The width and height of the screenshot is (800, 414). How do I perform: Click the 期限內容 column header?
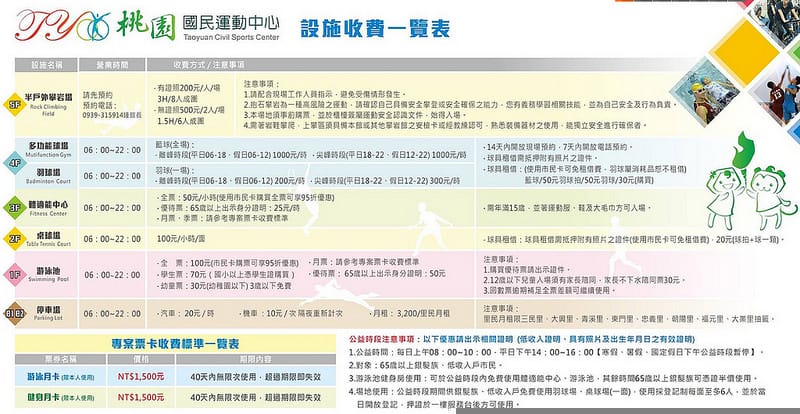256,359
